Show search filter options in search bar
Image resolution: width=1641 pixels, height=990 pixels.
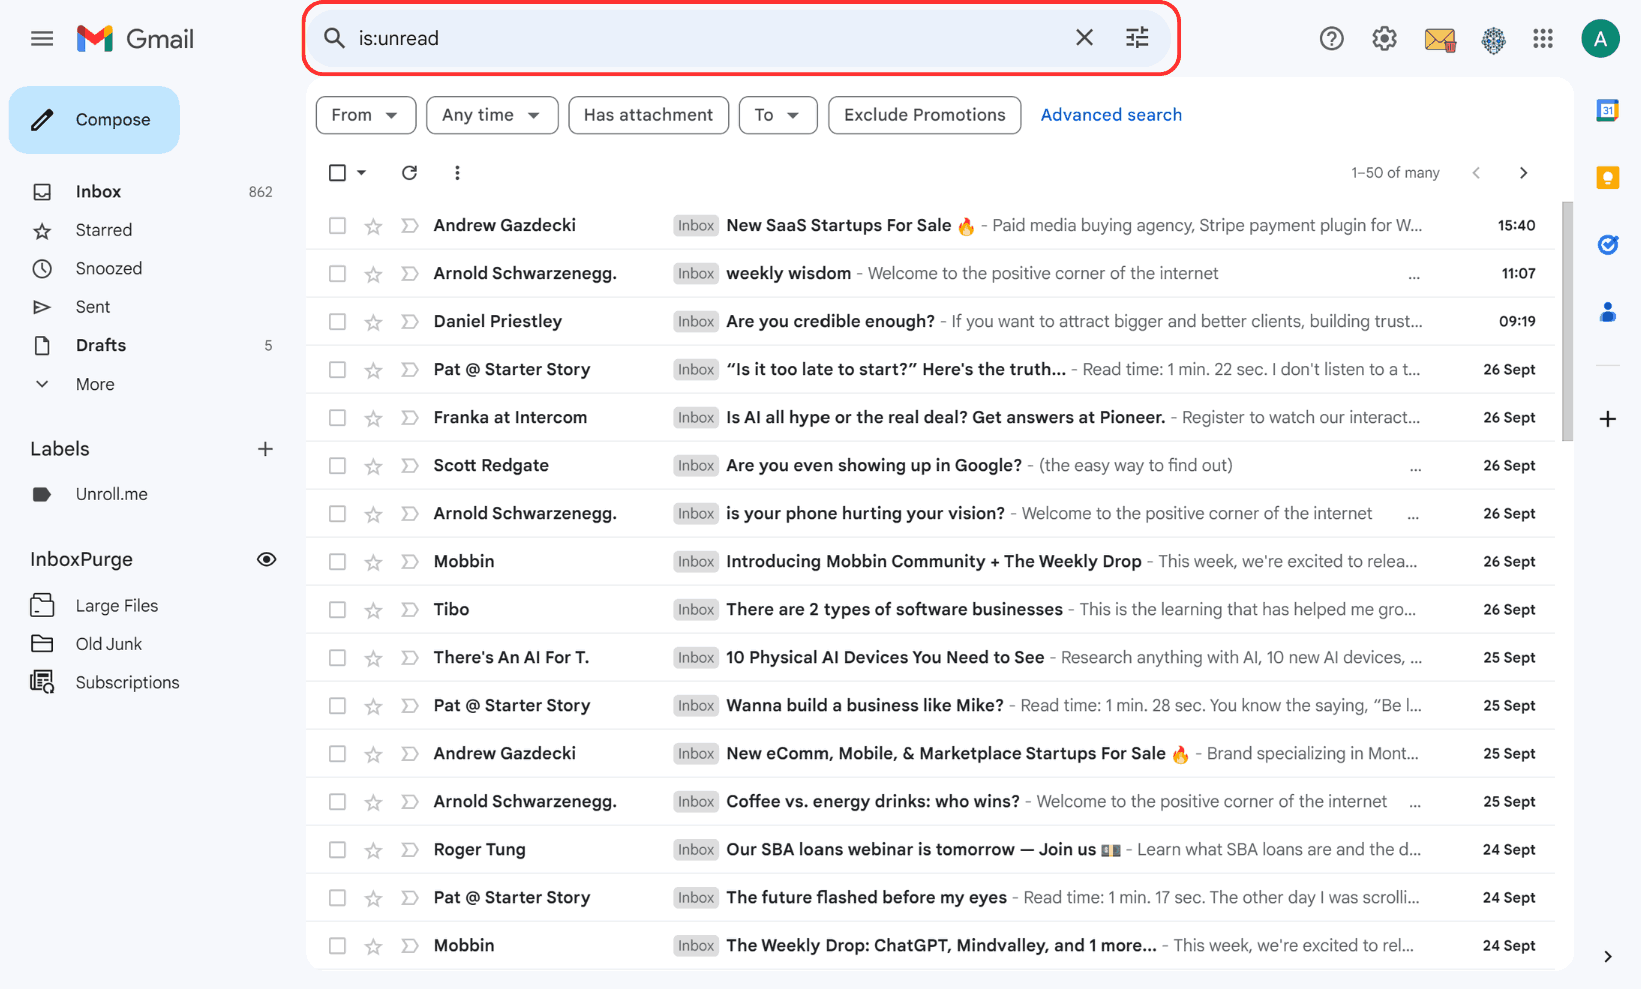[1136, 37]
